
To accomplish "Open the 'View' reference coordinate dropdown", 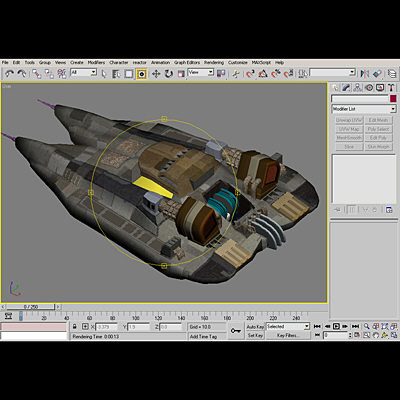I will point(201,72).
